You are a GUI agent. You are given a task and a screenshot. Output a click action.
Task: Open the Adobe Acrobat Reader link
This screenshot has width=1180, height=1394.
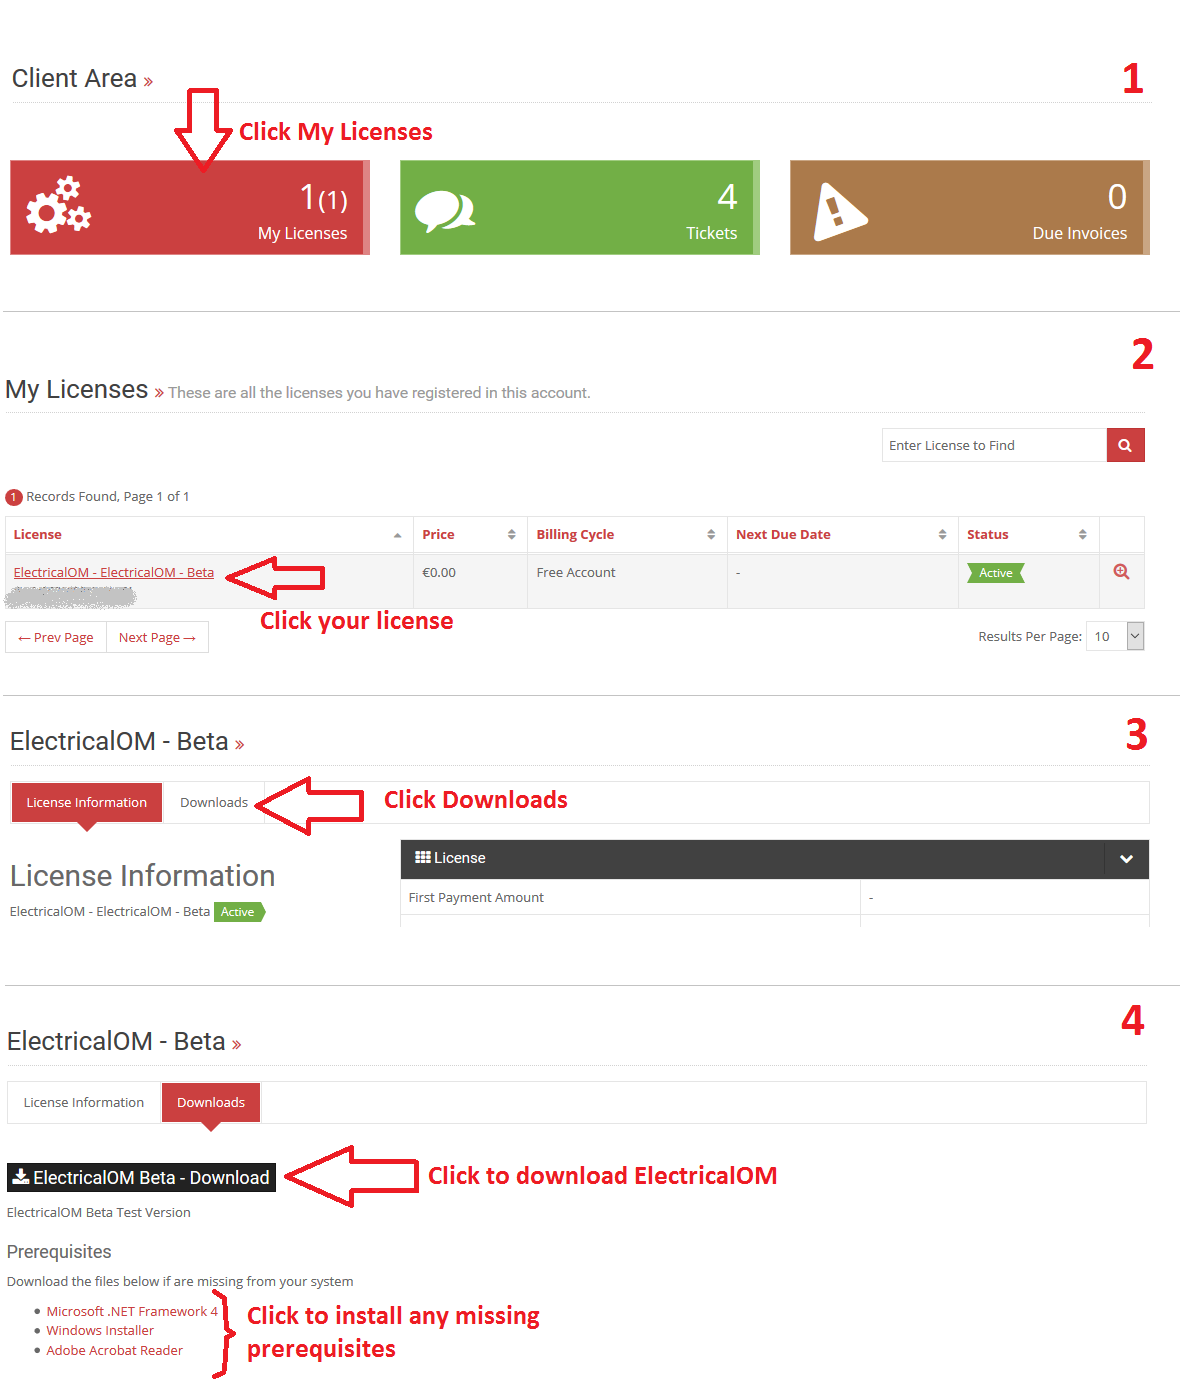115,1350
